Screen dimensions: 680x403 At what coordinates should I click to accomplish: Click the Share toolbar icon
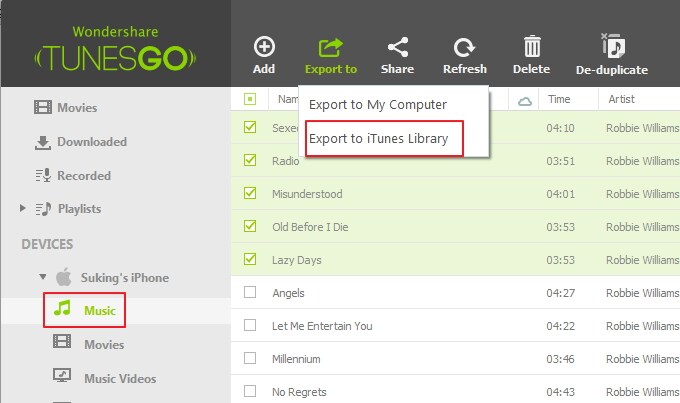point(397,48)
